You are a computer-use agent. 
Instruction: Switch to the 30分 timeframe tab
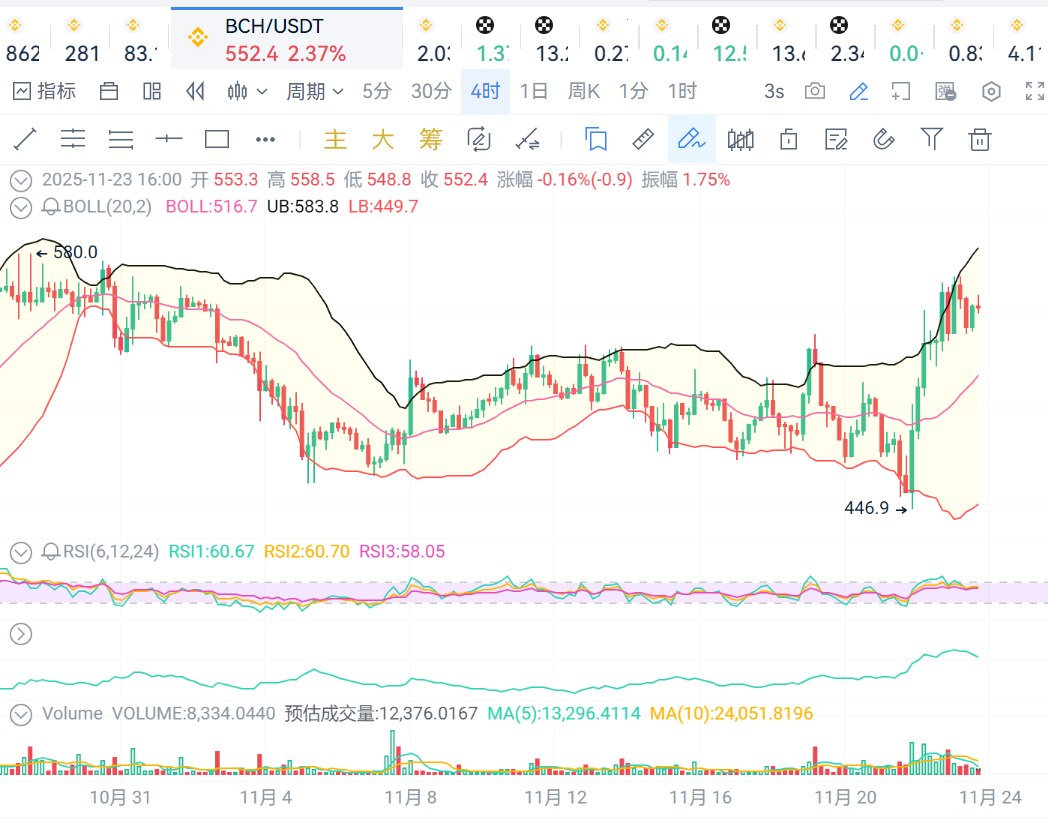tap(431, 92)
